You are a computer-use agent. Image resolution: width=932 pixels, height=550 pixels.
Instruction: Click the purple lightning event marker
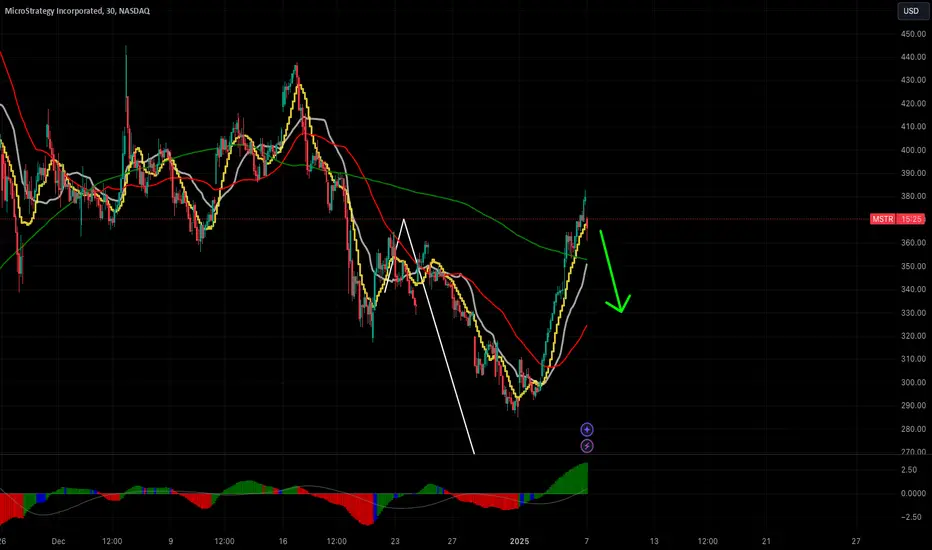pyautogui.click(x=587, y=446)
